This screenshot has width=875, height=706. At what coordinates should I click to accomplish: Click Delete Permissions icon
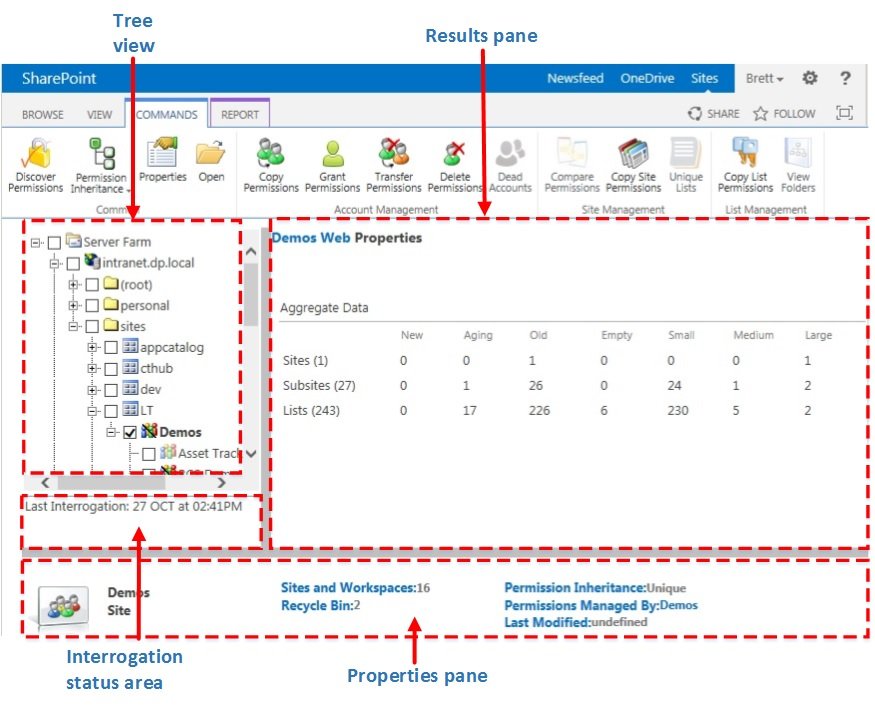pyautogui.click(x=455, y=153)
